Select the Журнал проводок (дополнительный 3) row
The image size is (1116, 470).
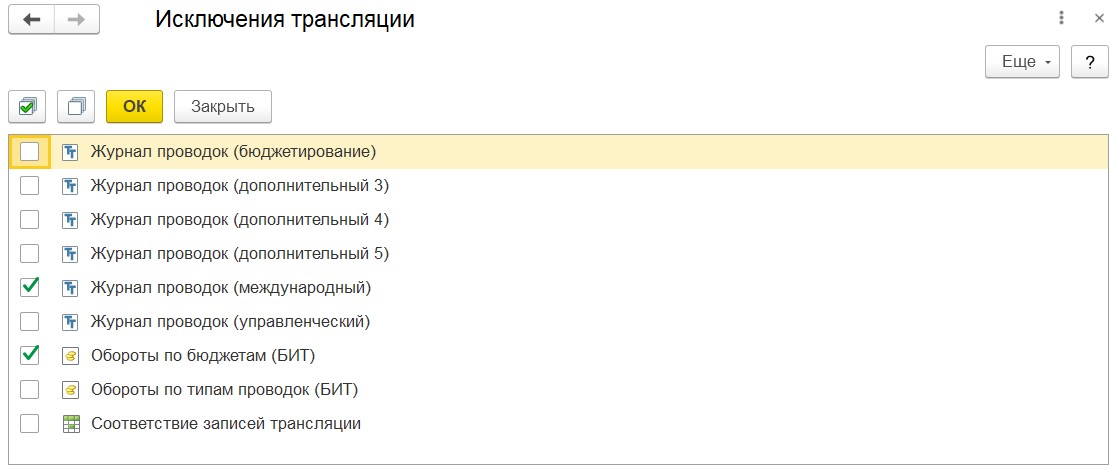click(x=239, y=186)
